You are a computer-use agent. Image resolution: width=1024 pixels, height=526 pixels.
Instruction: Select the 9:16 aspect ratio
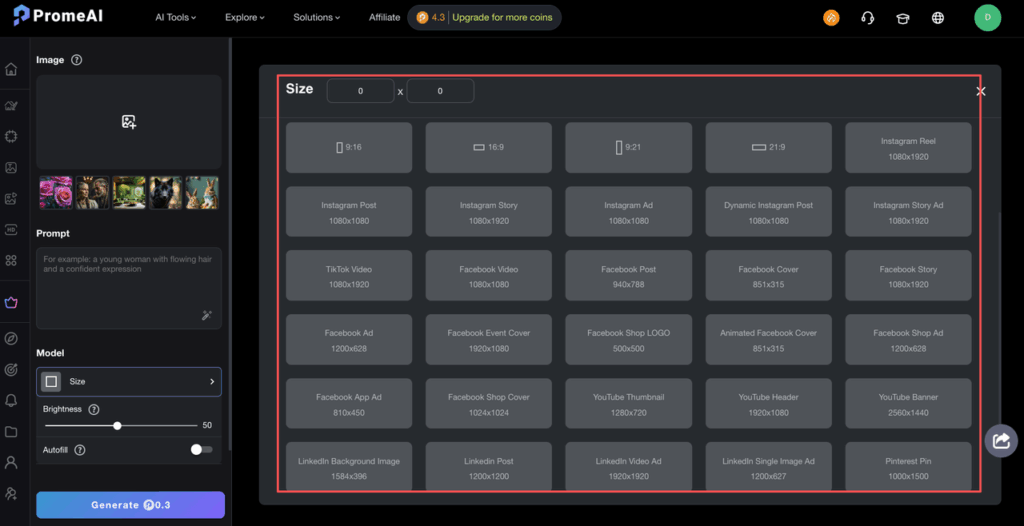tap(349, 148)
